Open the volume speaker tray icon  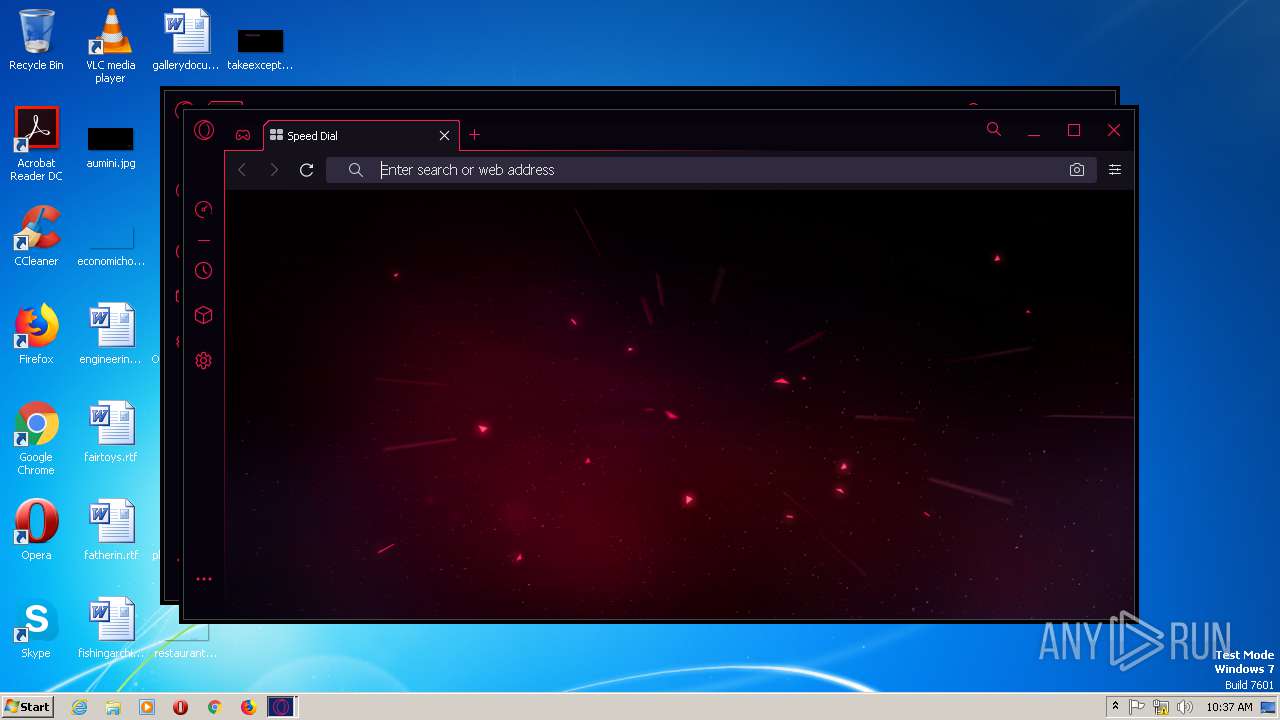[x=1185, y=707]
